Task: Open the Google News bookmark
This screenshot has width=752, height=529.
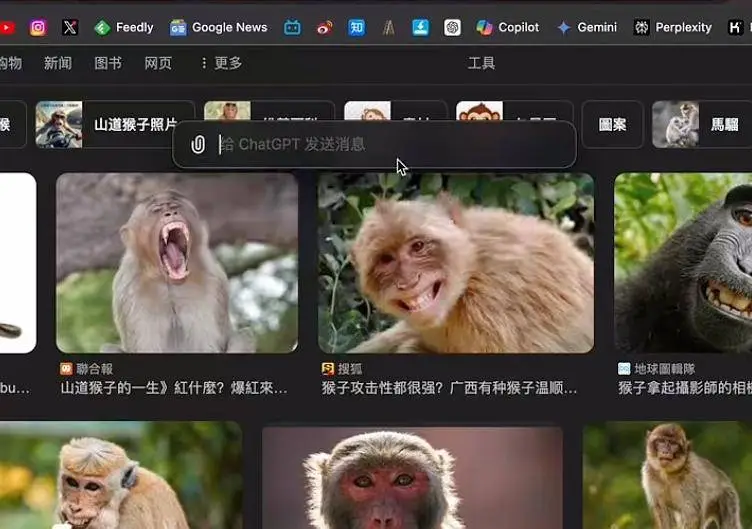Action: (x=218, y=27)
